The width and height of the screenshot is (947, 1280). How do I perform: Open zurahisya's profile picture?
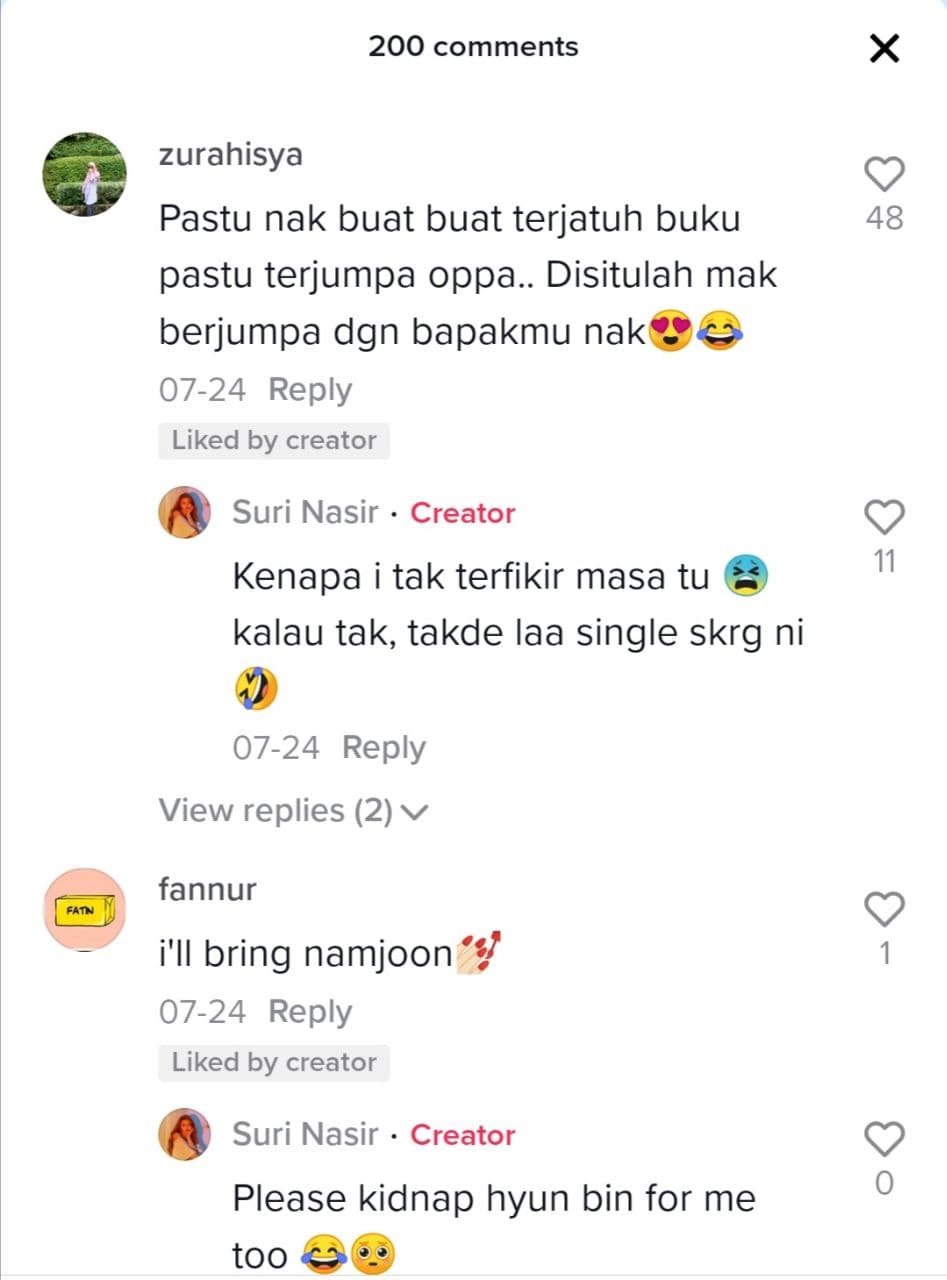84,174
